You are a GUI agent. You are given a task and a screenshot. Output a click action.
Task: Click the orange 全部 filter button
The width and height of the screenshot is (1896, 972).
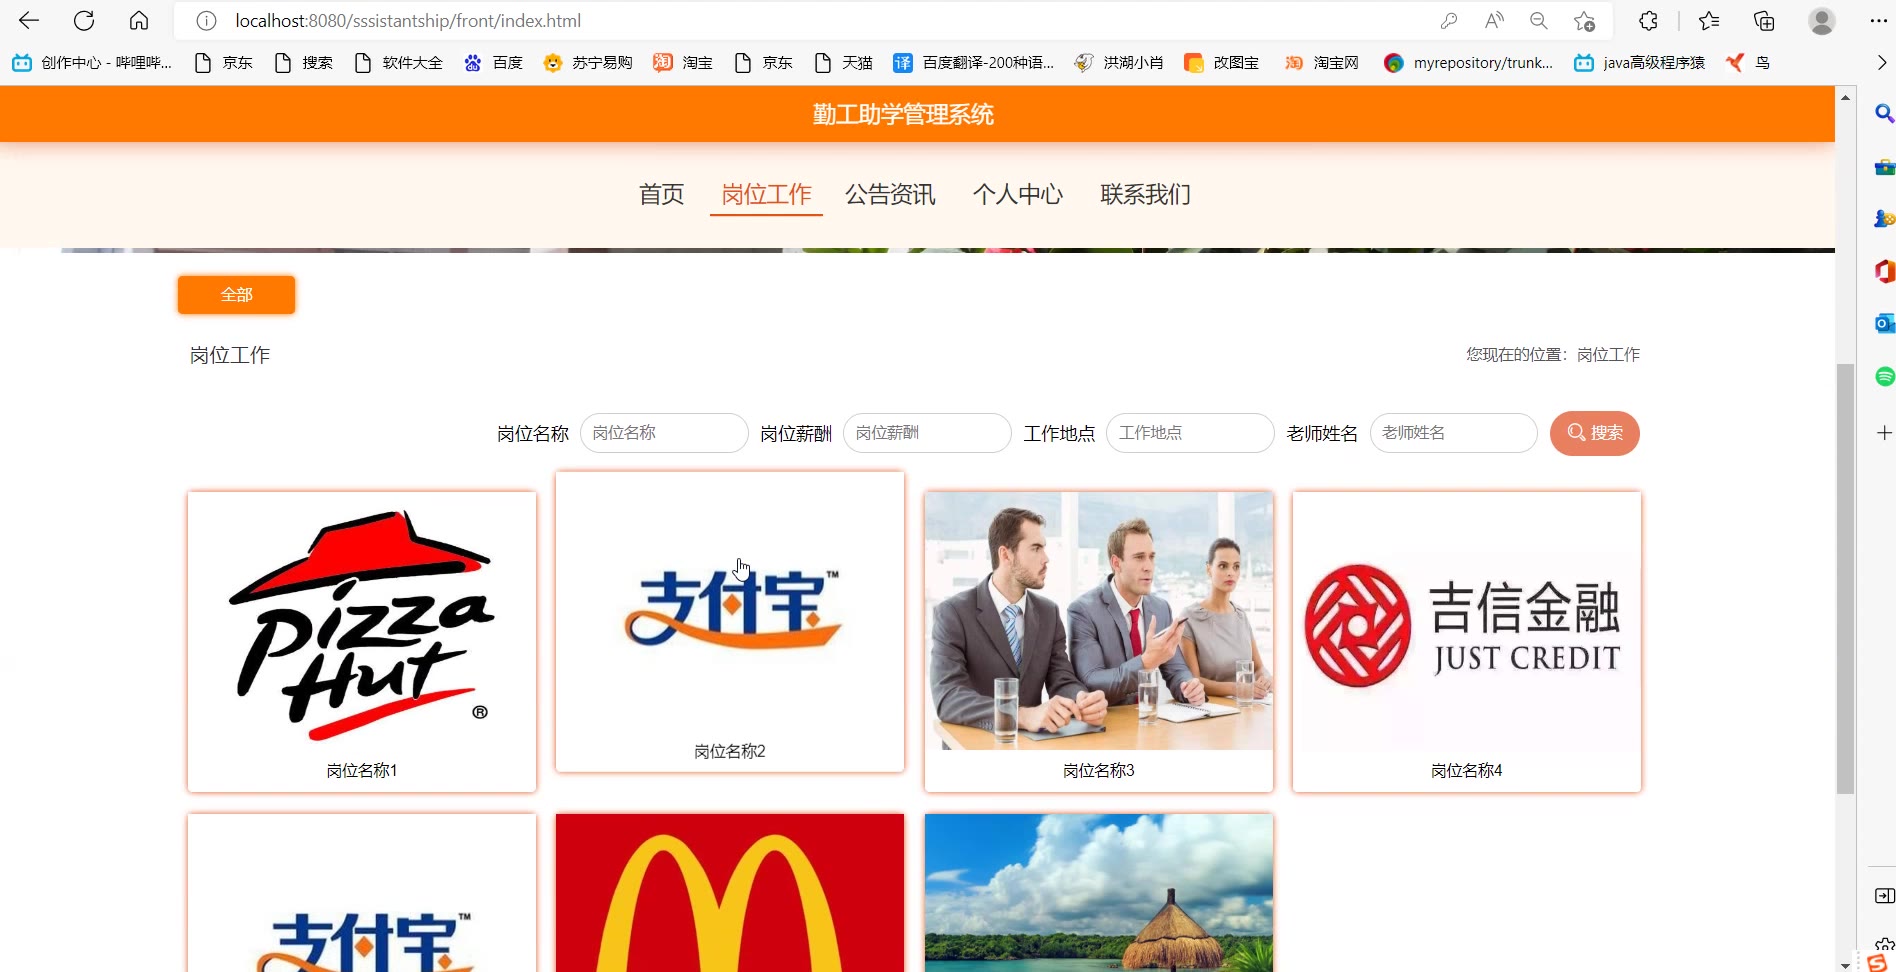coord(236,295)
